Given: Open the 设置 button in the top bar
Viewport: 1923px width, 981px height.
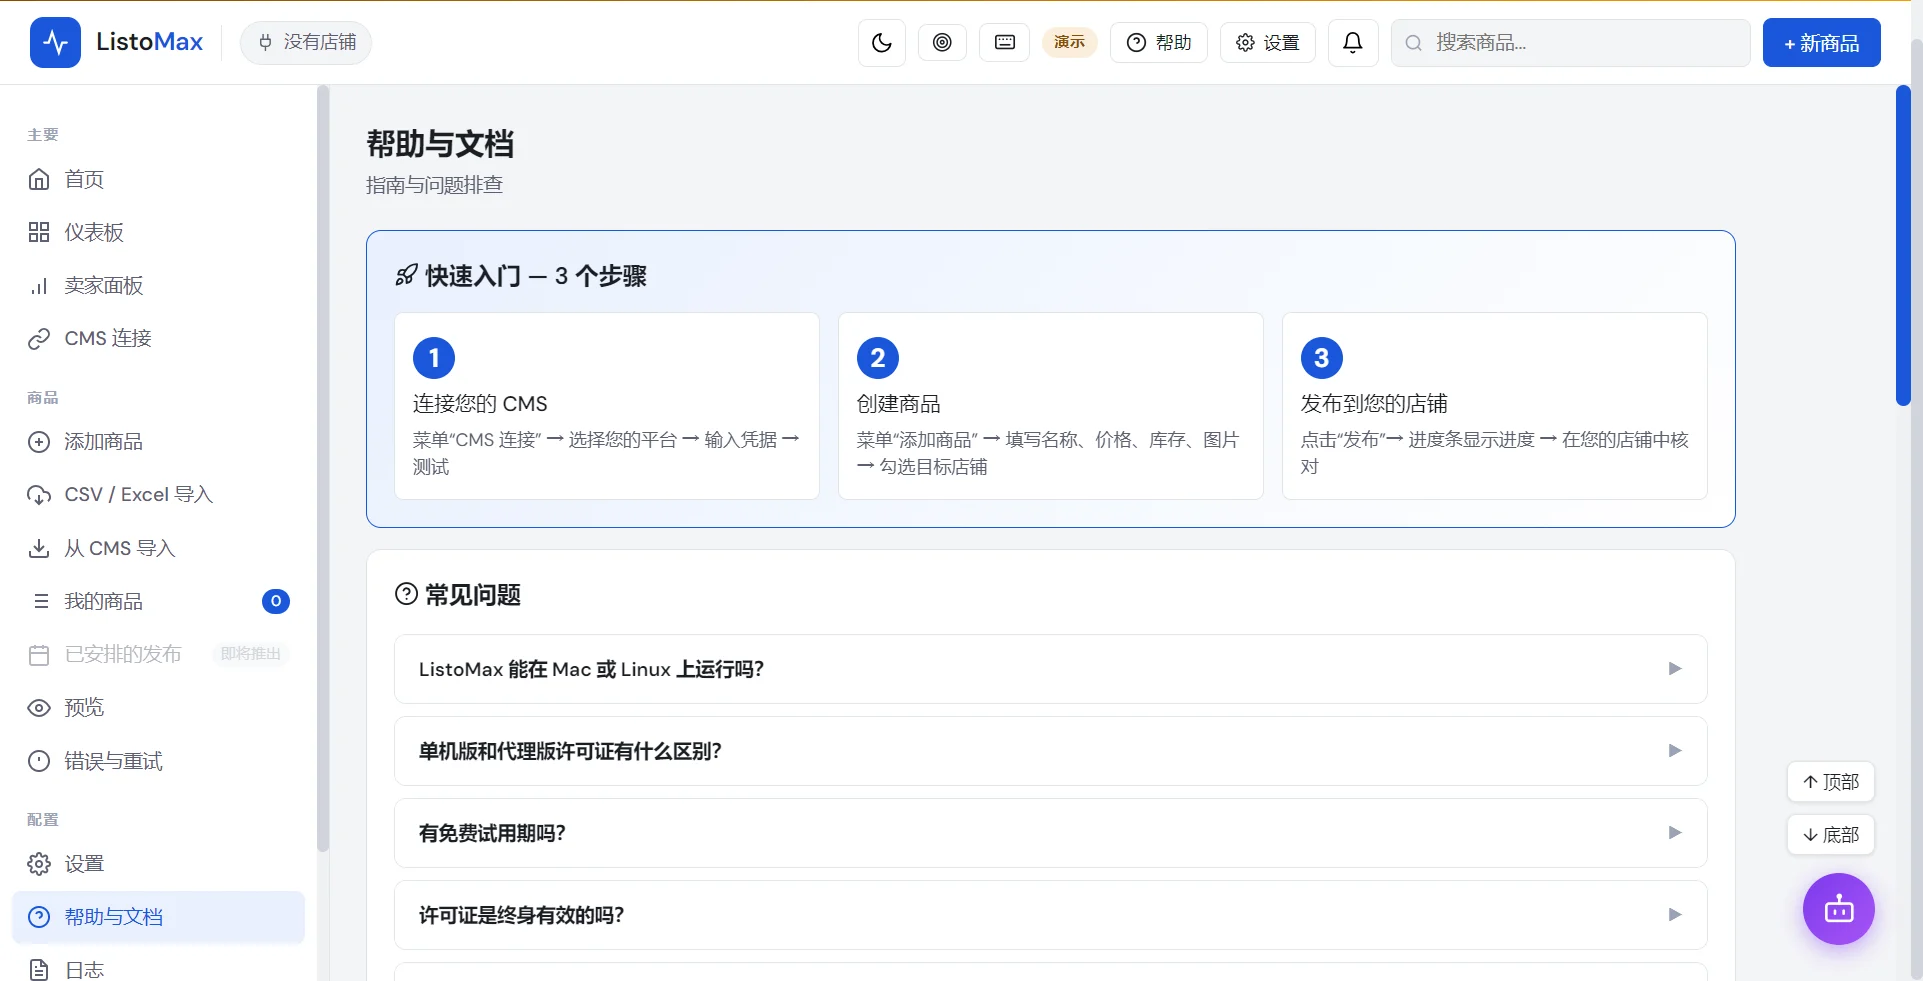Looking at the screenshot, I should tap(1268, 42).
